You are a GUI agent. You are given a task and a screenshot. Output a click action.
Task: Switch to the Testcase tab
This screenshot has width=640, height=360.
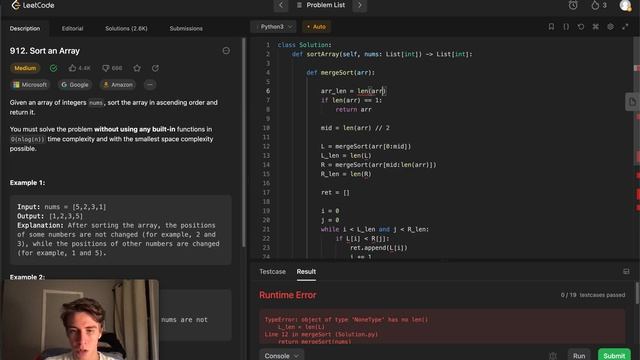(272, 272)
